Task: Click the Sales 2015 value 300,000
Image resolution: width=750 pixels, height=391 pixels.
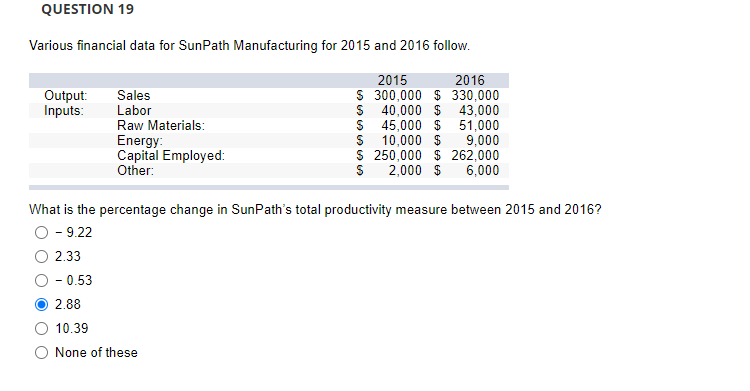Action: (x=397, y=95)
